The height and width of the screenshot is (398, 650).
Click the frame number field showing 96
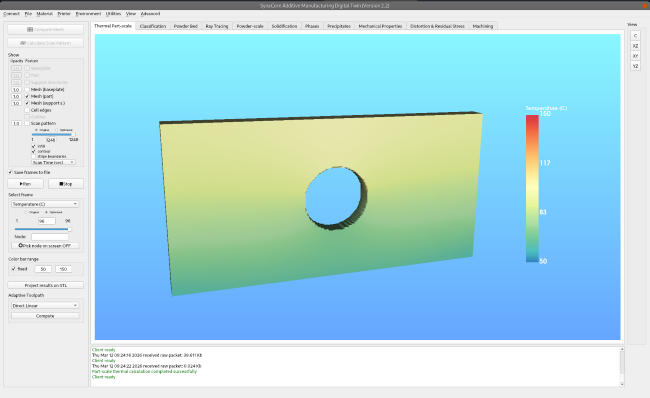(46, 221)
